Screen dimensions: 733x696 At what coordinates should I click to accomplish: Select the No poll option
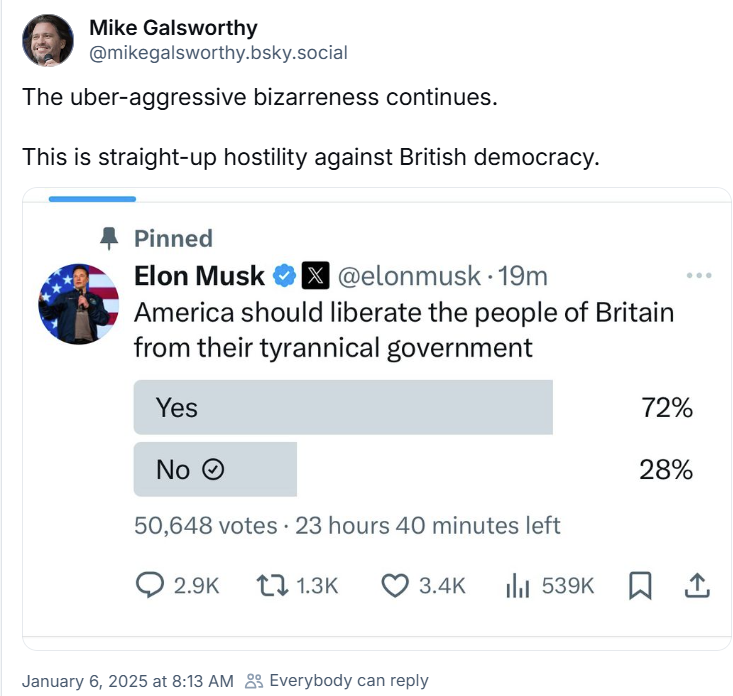(215, 469)
